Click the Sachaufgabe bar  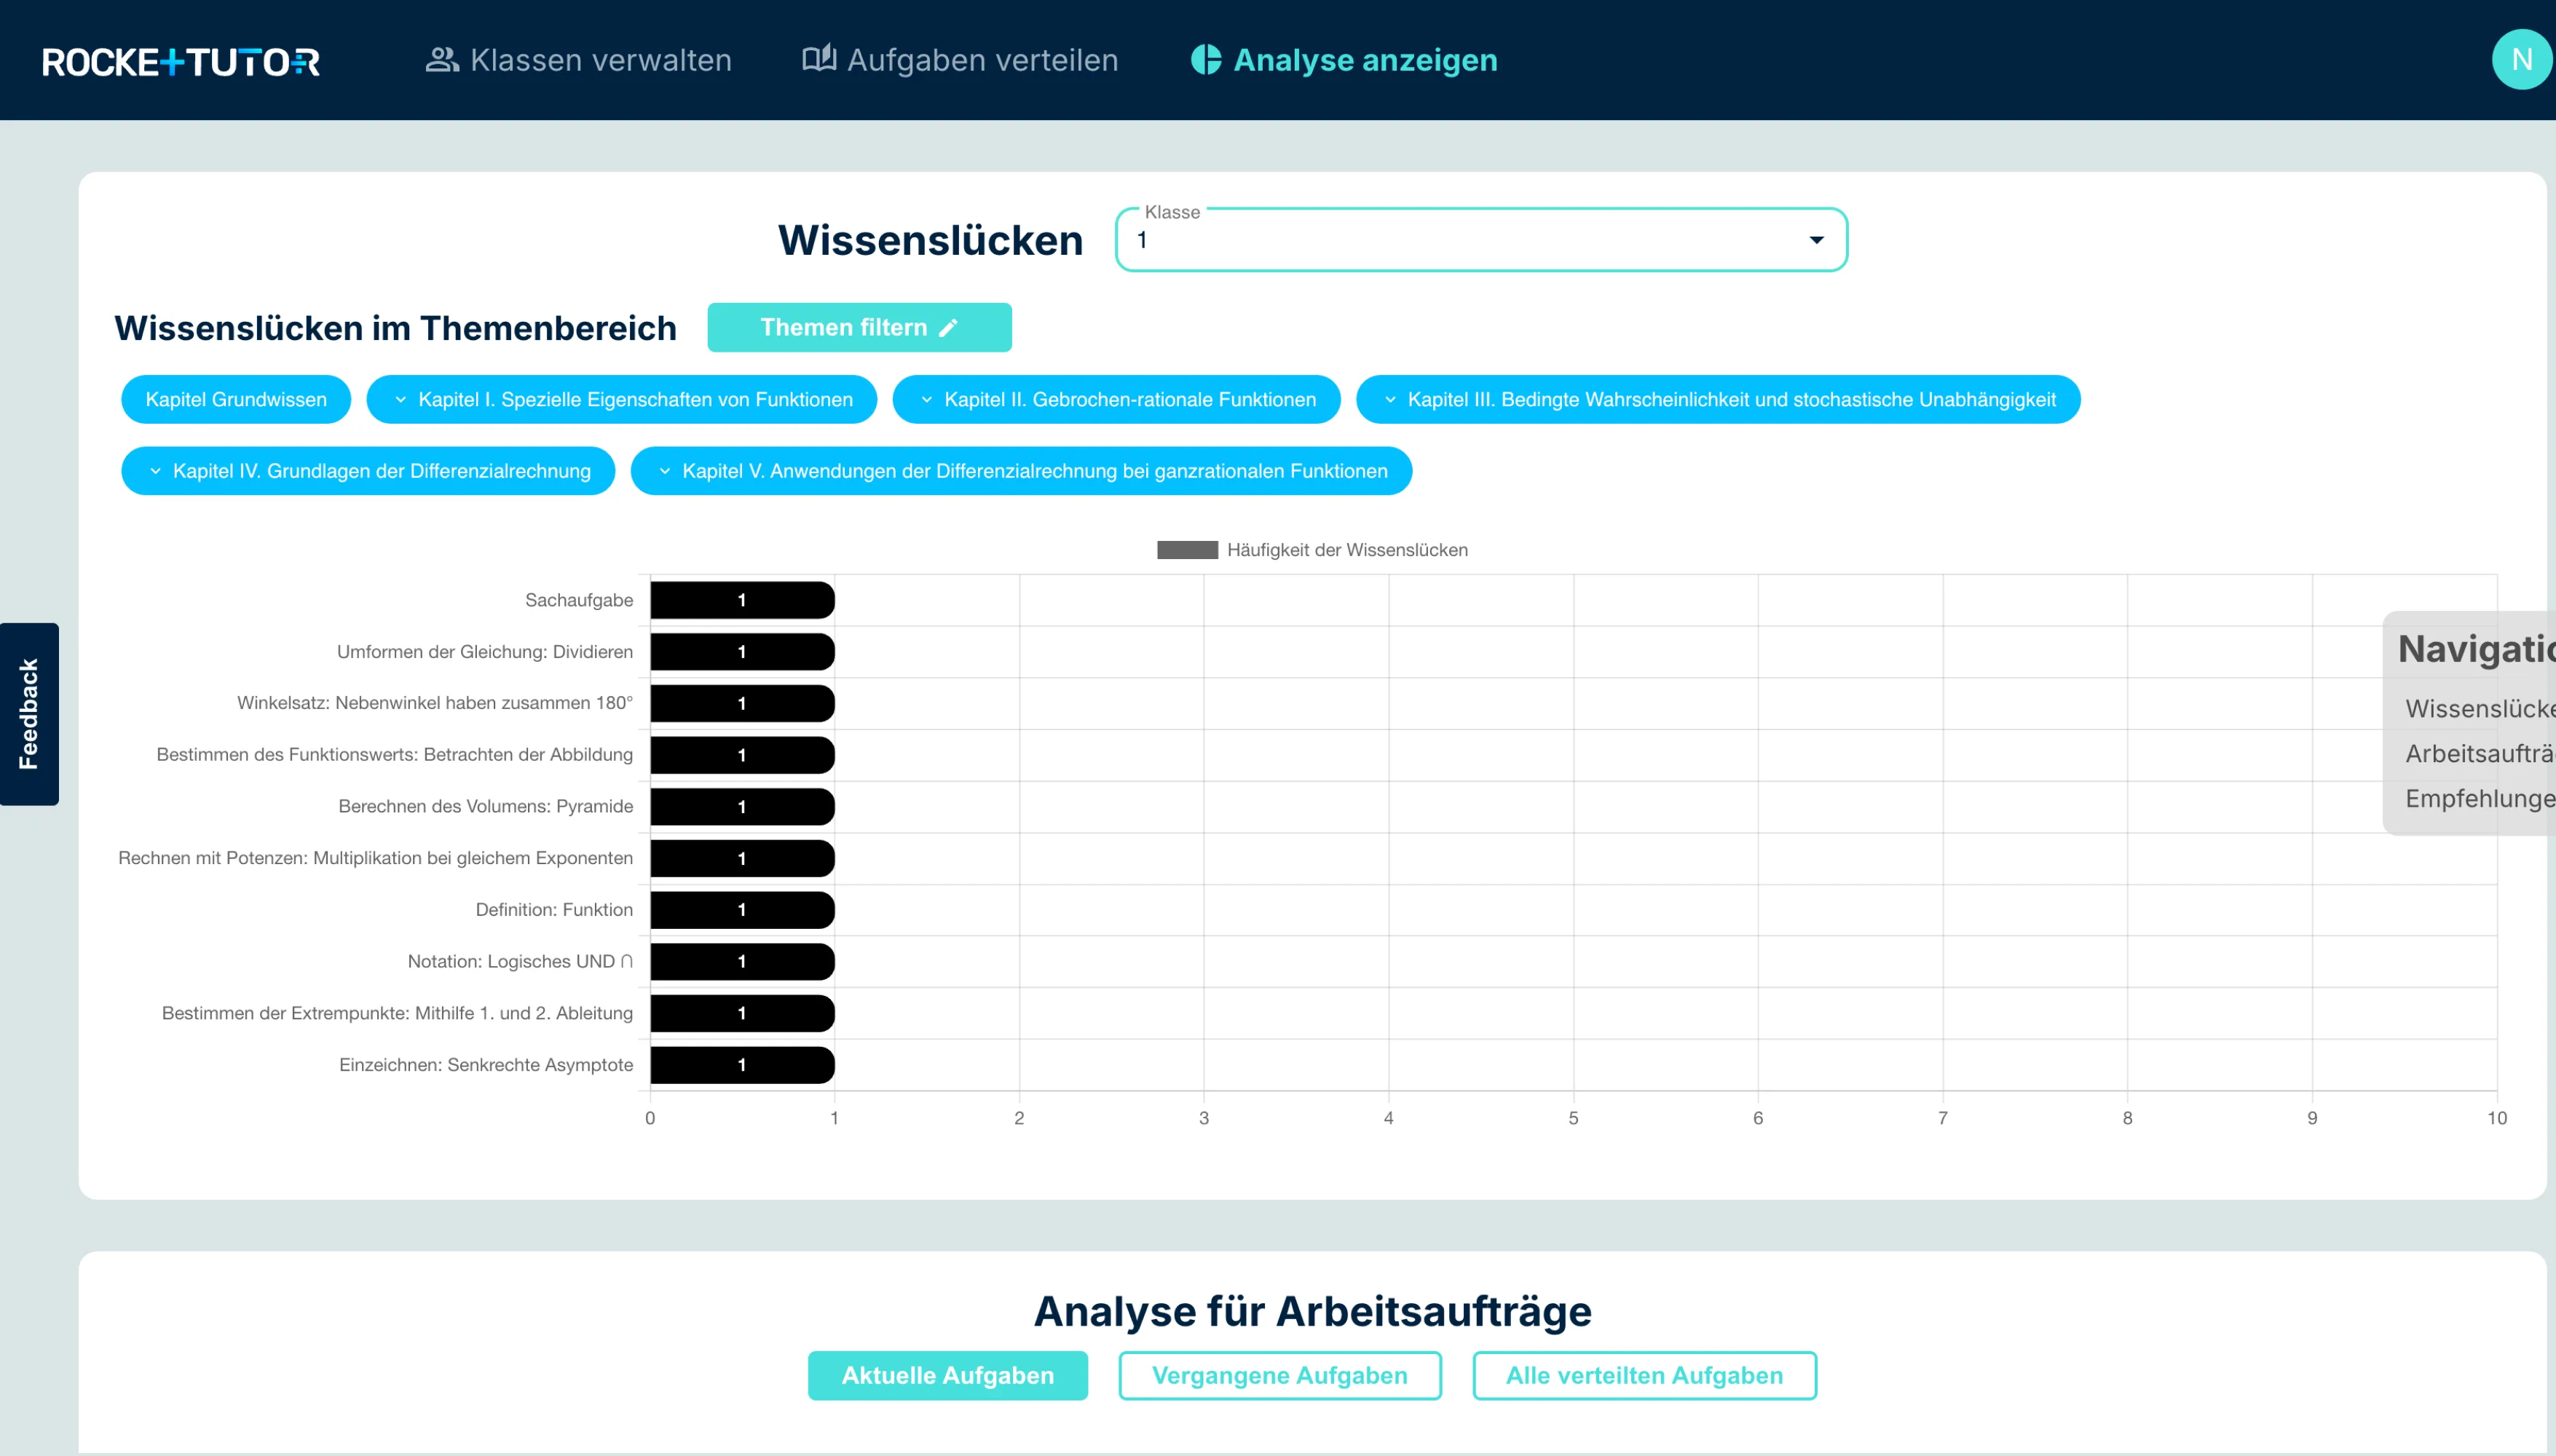pyautogui.click(x=742, y=600)
